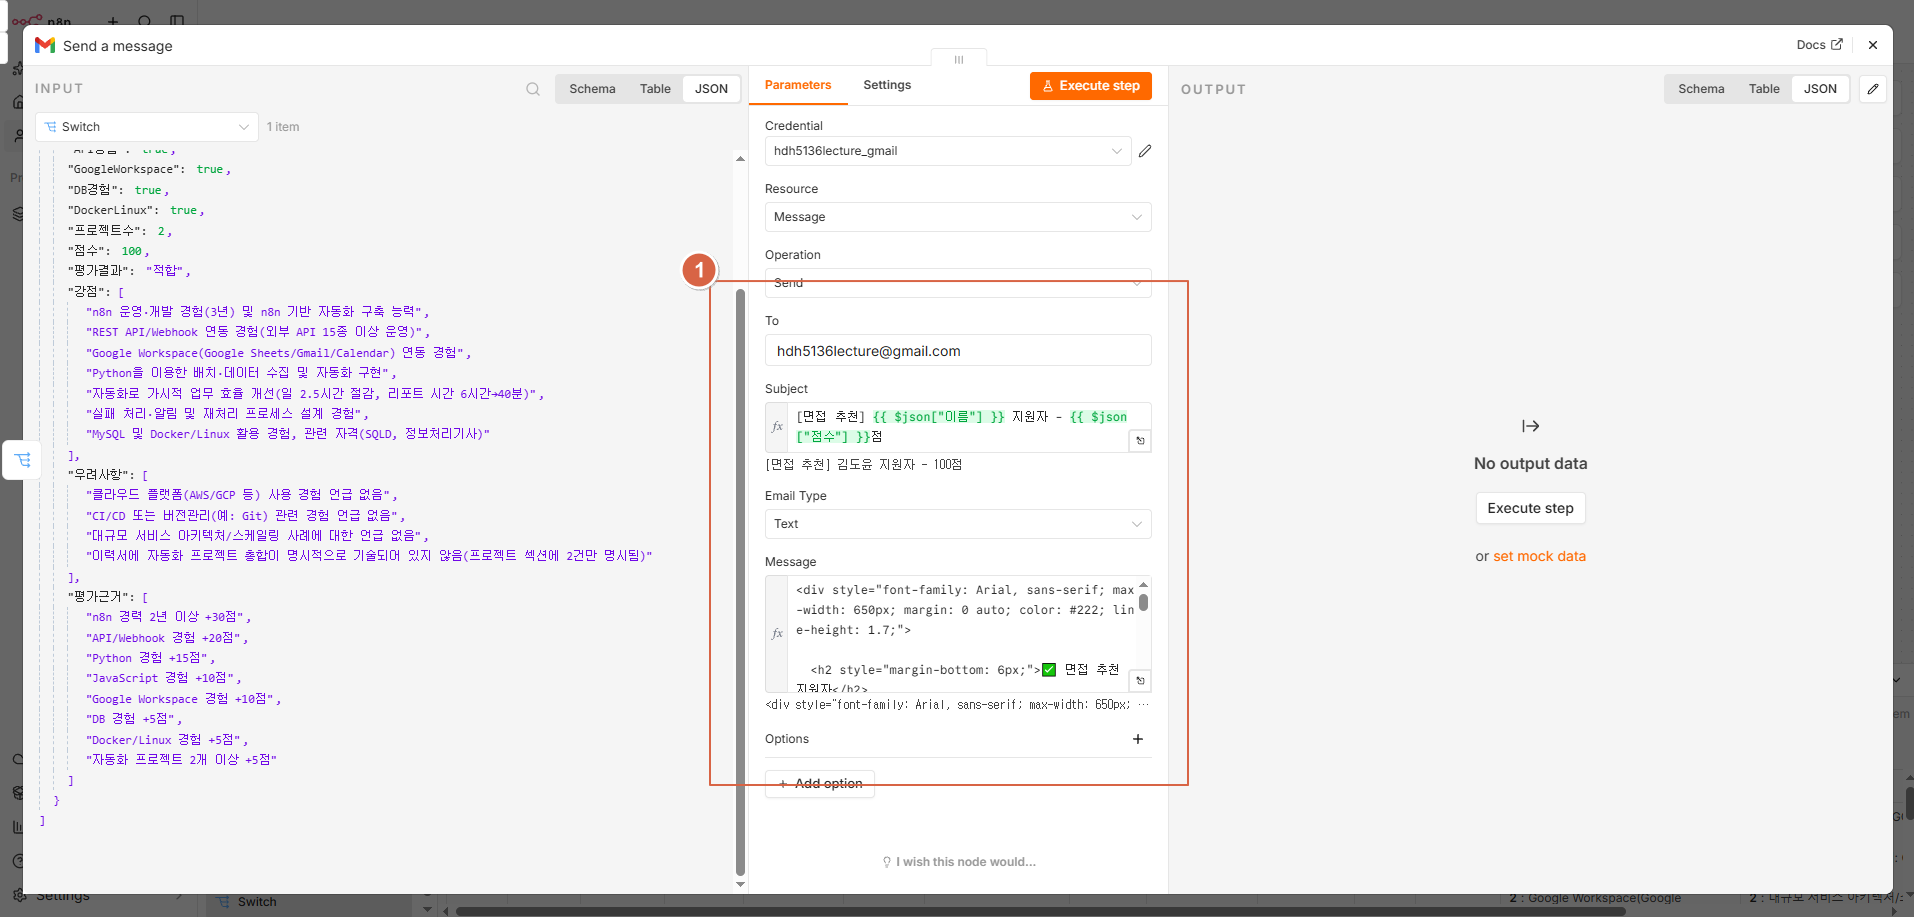The image size is (1914, 917).
Task: Open the Switch node input dropdown
Action: click(x=147, y=127)
